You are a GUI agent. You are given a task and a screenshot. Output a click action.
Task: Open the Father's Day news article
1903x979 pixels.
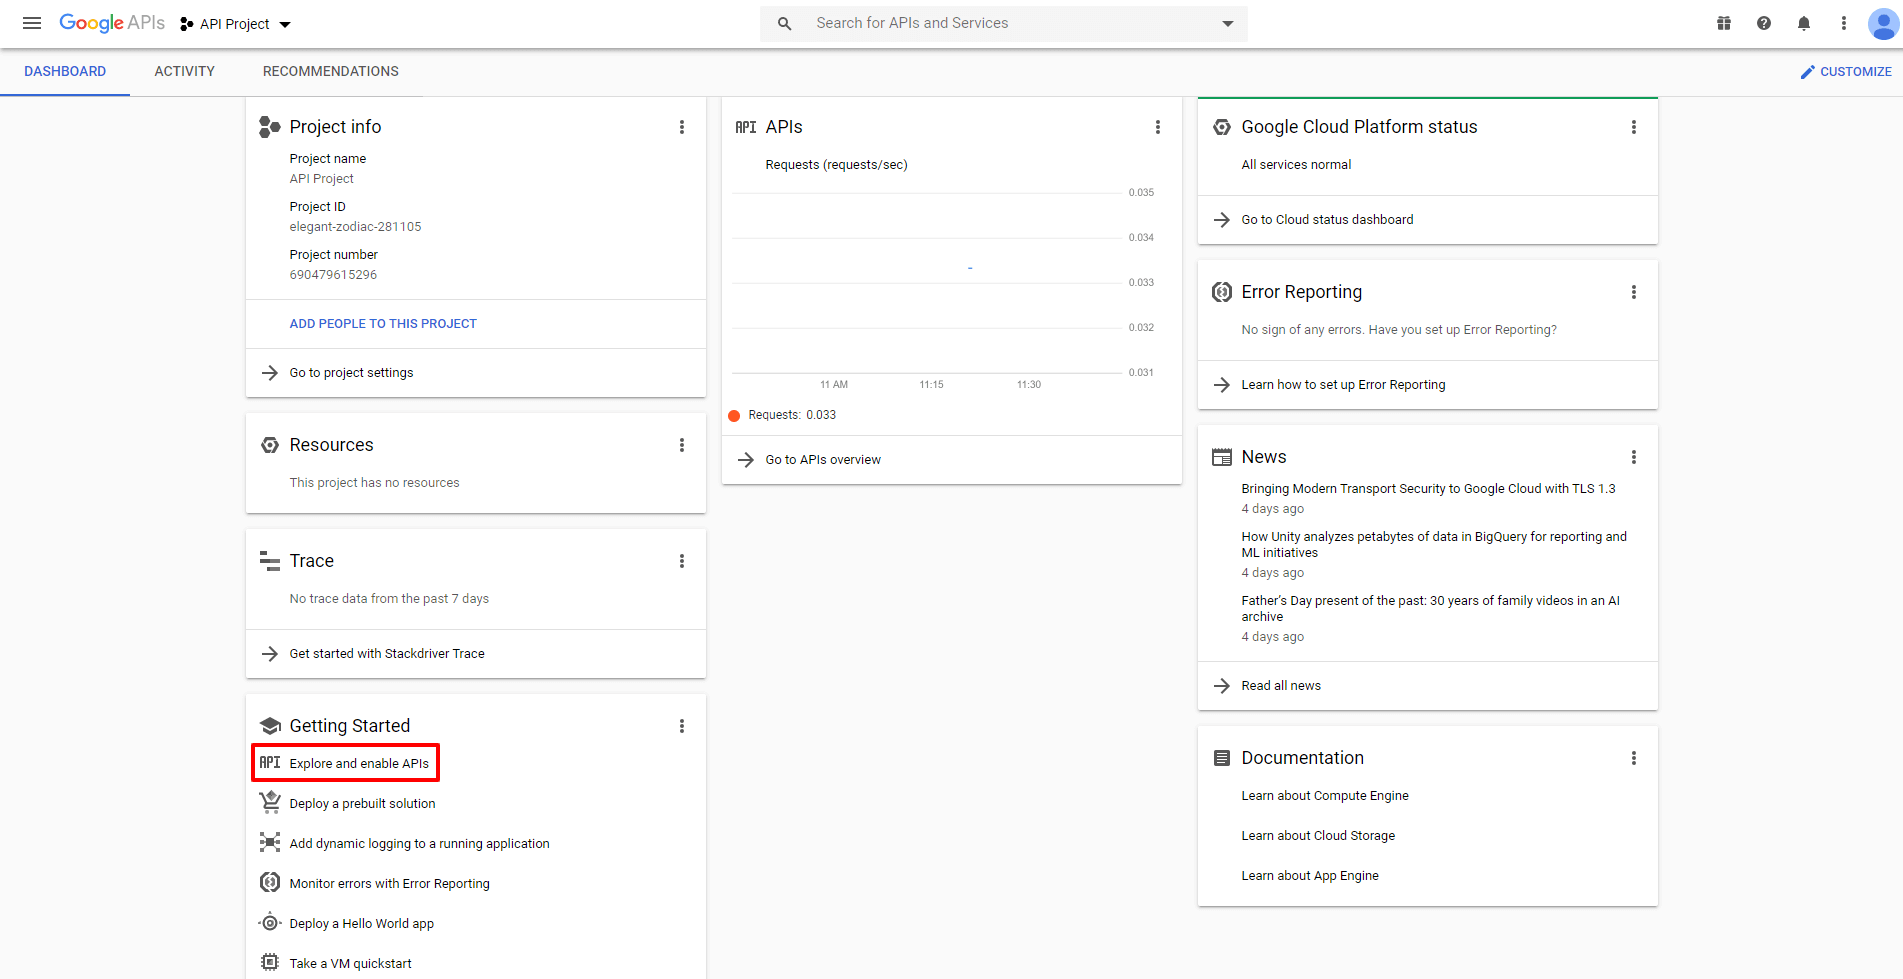click(x=1430, y=609)
